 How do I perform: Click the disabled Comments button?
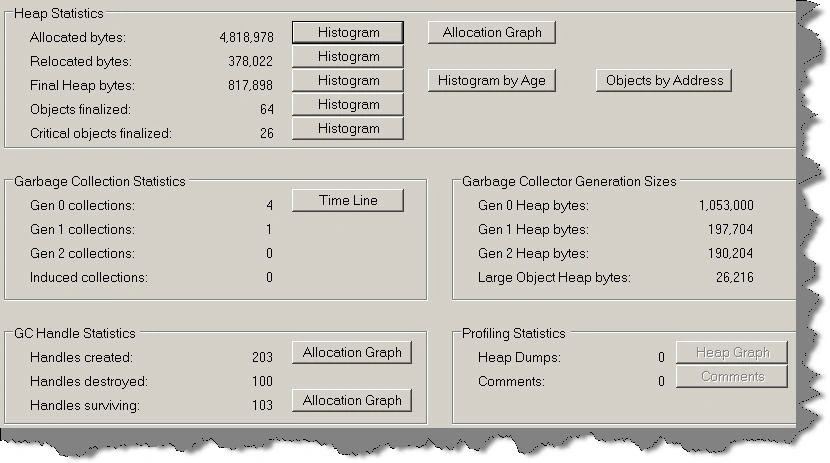pyautogui.click(x=732, y=377)
